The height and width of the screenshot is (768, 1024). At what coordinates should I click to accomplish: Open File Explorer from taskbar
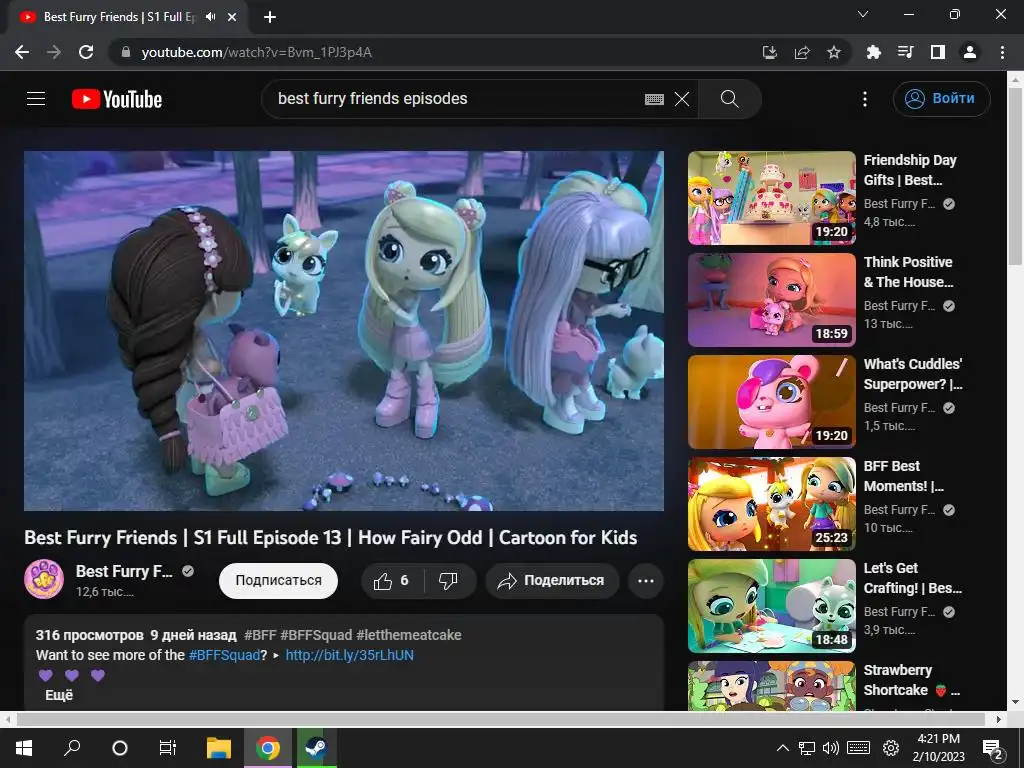[x=219, y=748]
